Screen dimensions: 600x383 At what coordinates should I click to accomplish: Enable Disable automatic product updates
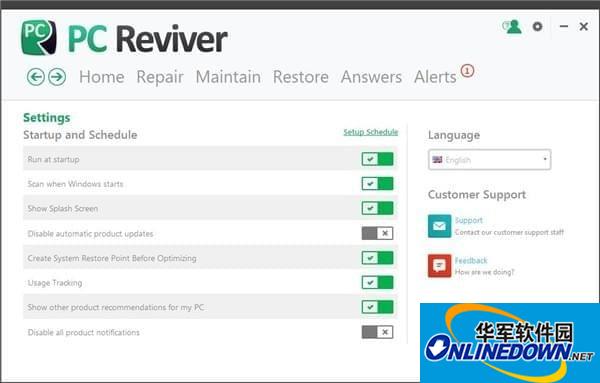(377, 233)
